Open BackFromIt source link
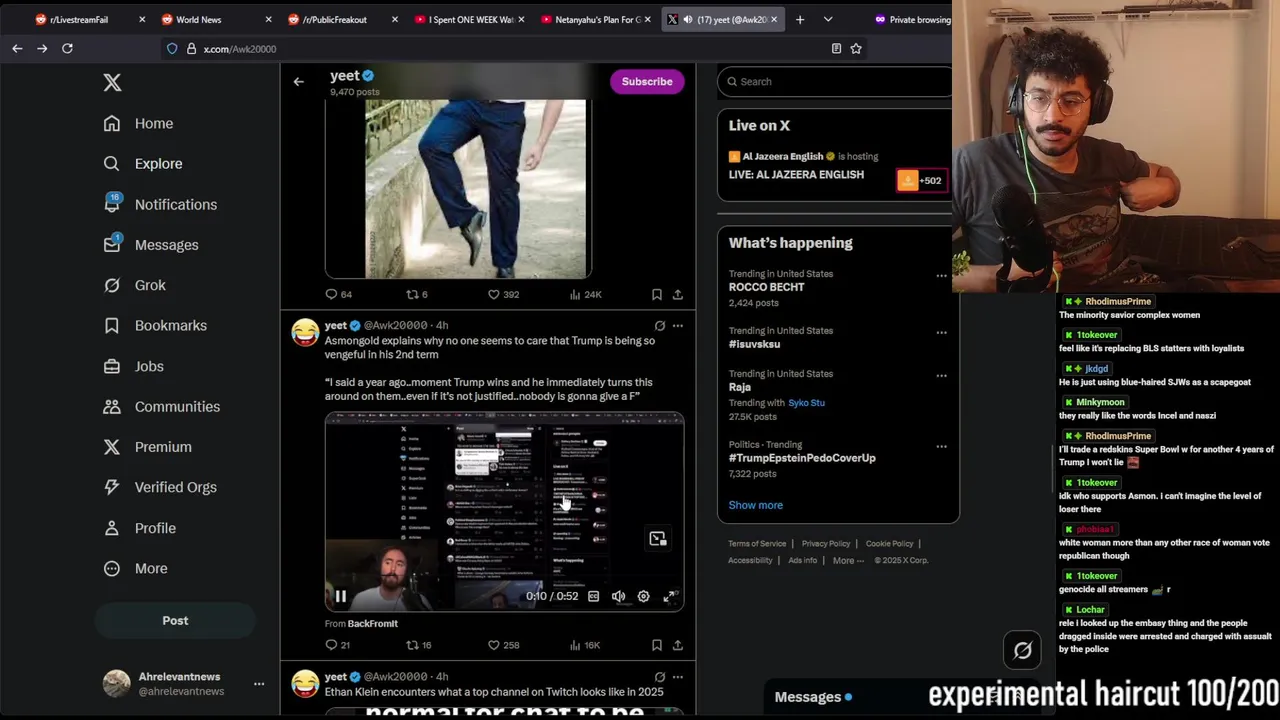 click(x=372, y=624)
